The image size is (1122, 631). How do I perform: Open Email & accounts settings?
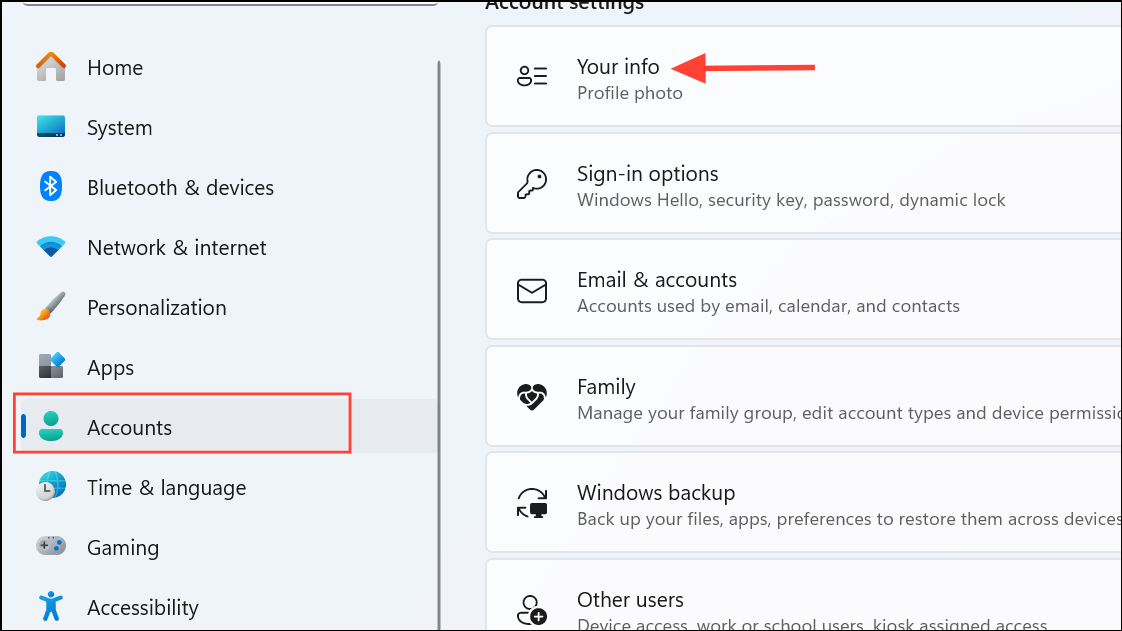tap(804, 290)
